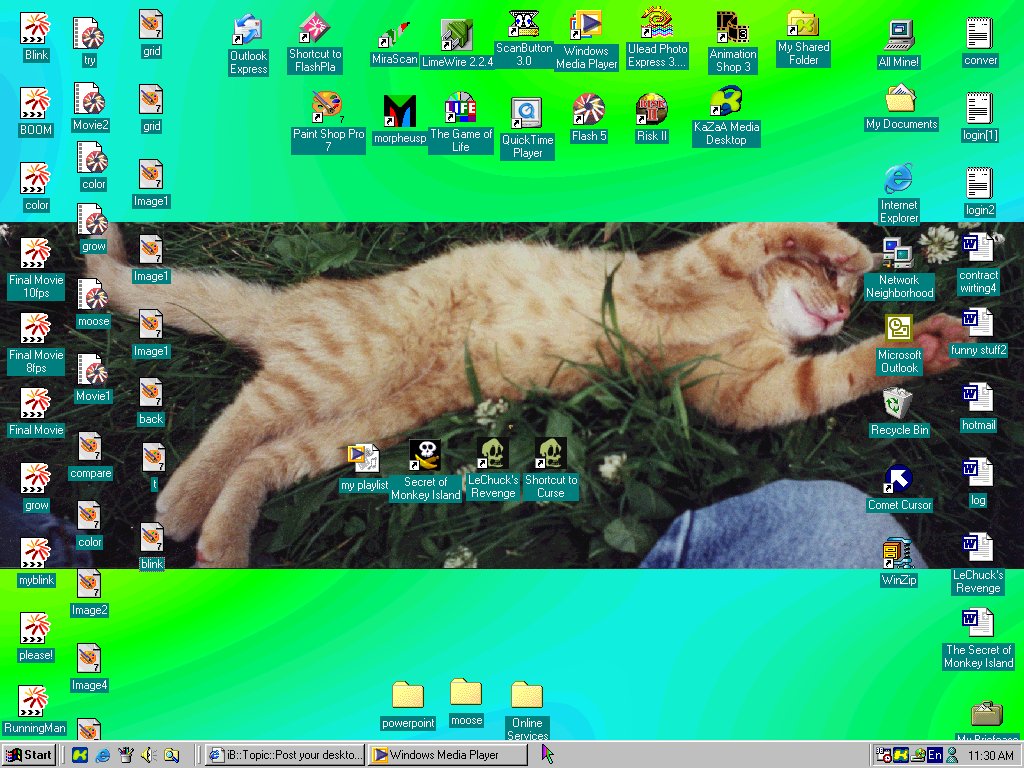The image size is (1024, 768).
Task: Click the Start button
Action: 28,755
